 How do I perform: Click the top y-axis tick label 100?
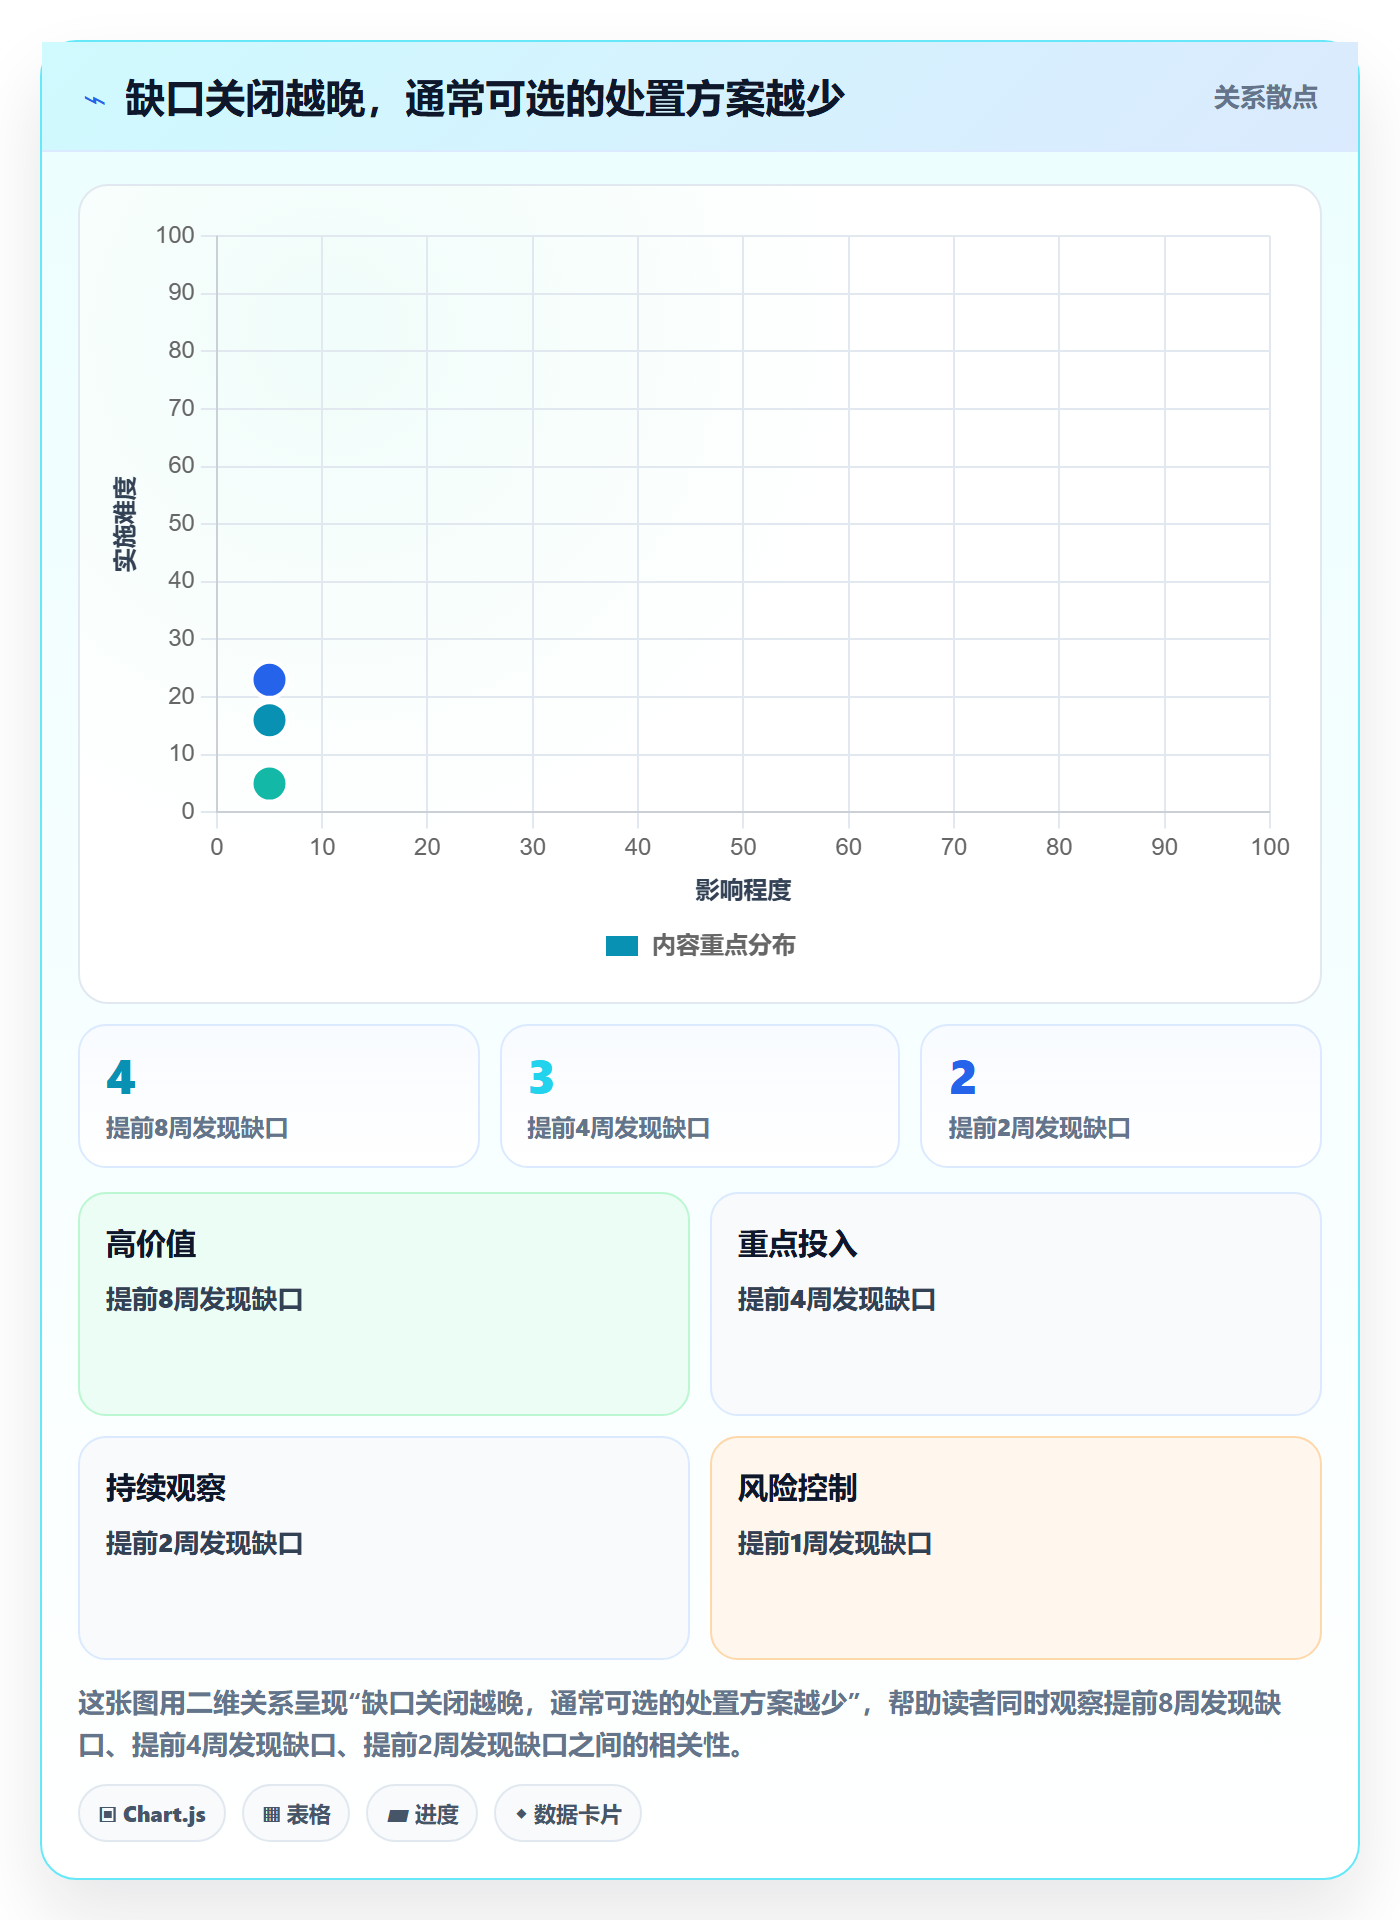[x=175, y=235]
